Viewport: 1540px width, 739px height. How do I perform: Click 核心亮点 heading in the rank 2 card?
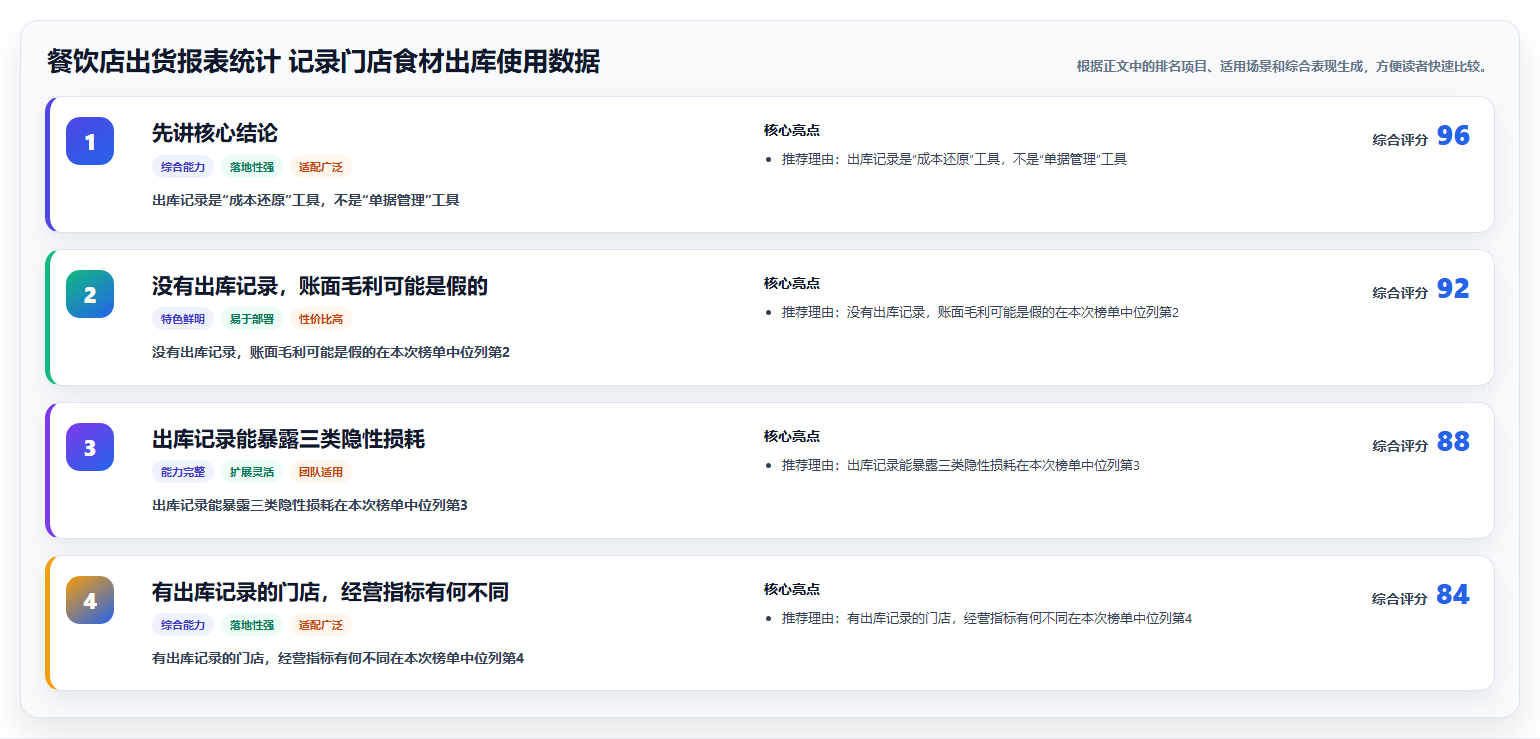[792, 283]
